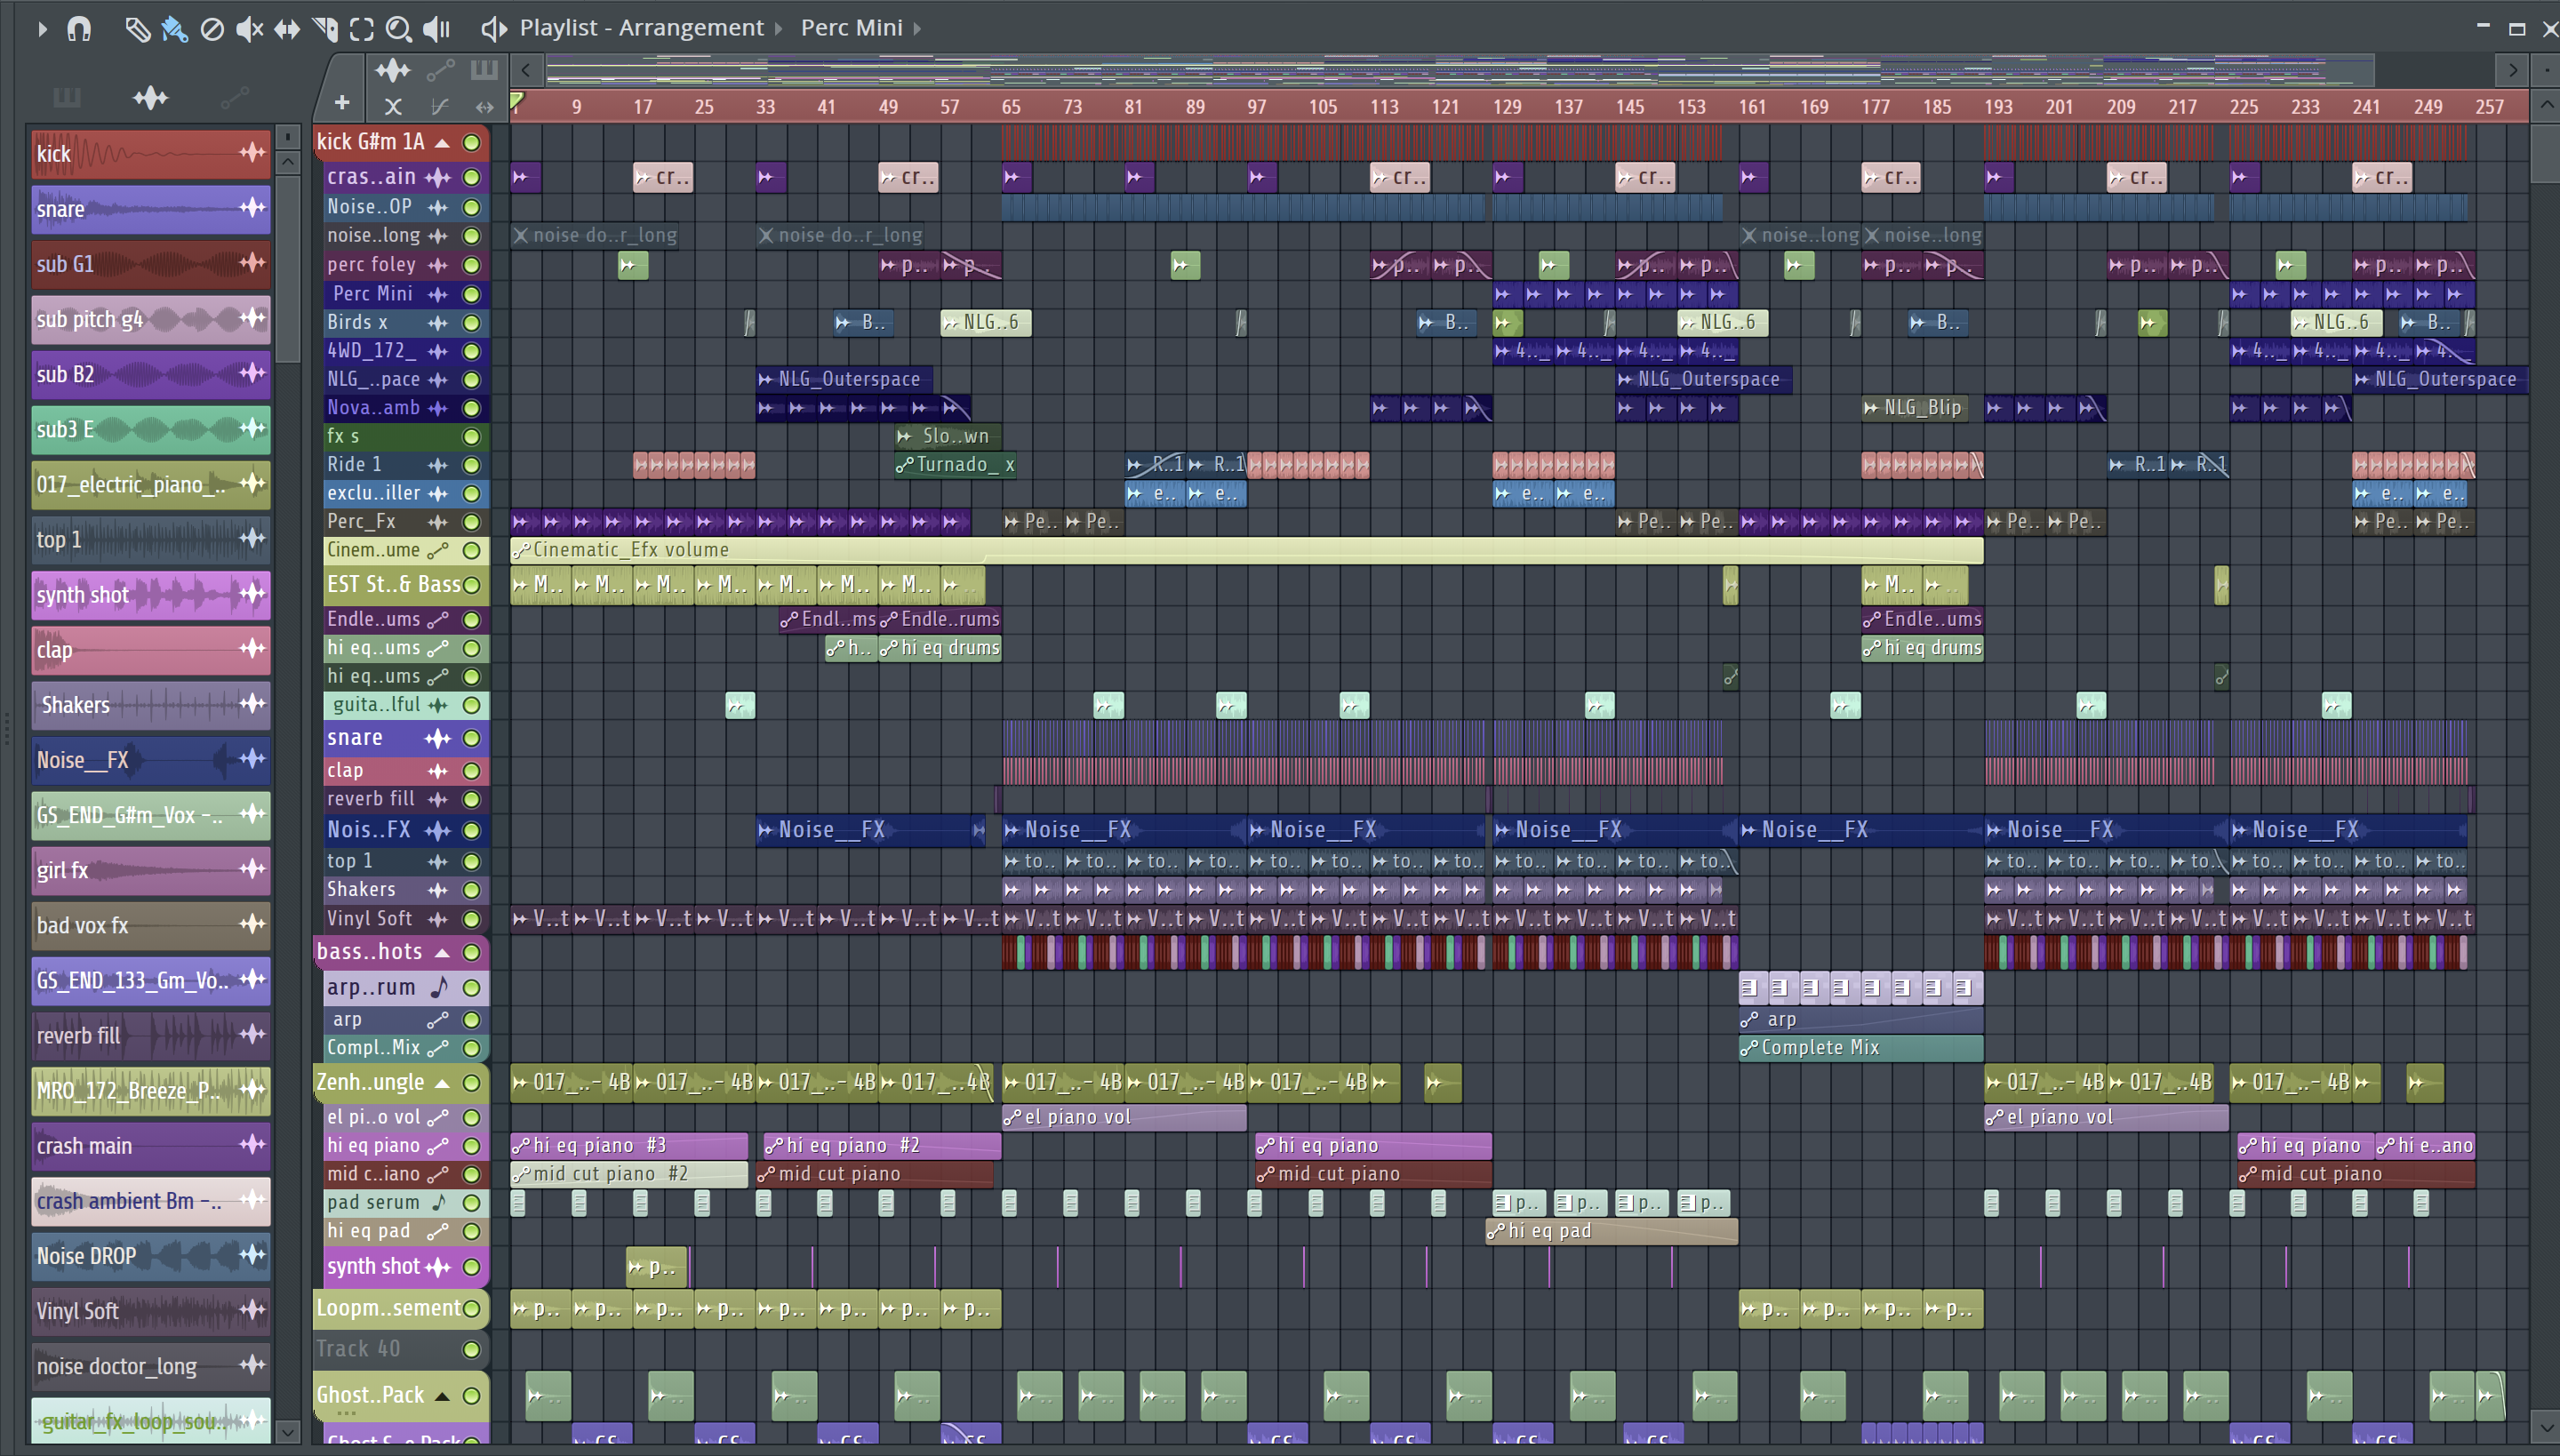Image resolution: width=2560 pixels, height=1456 pixels.
Task: Open the sub G1 clip menu
Action: point(251,263)
